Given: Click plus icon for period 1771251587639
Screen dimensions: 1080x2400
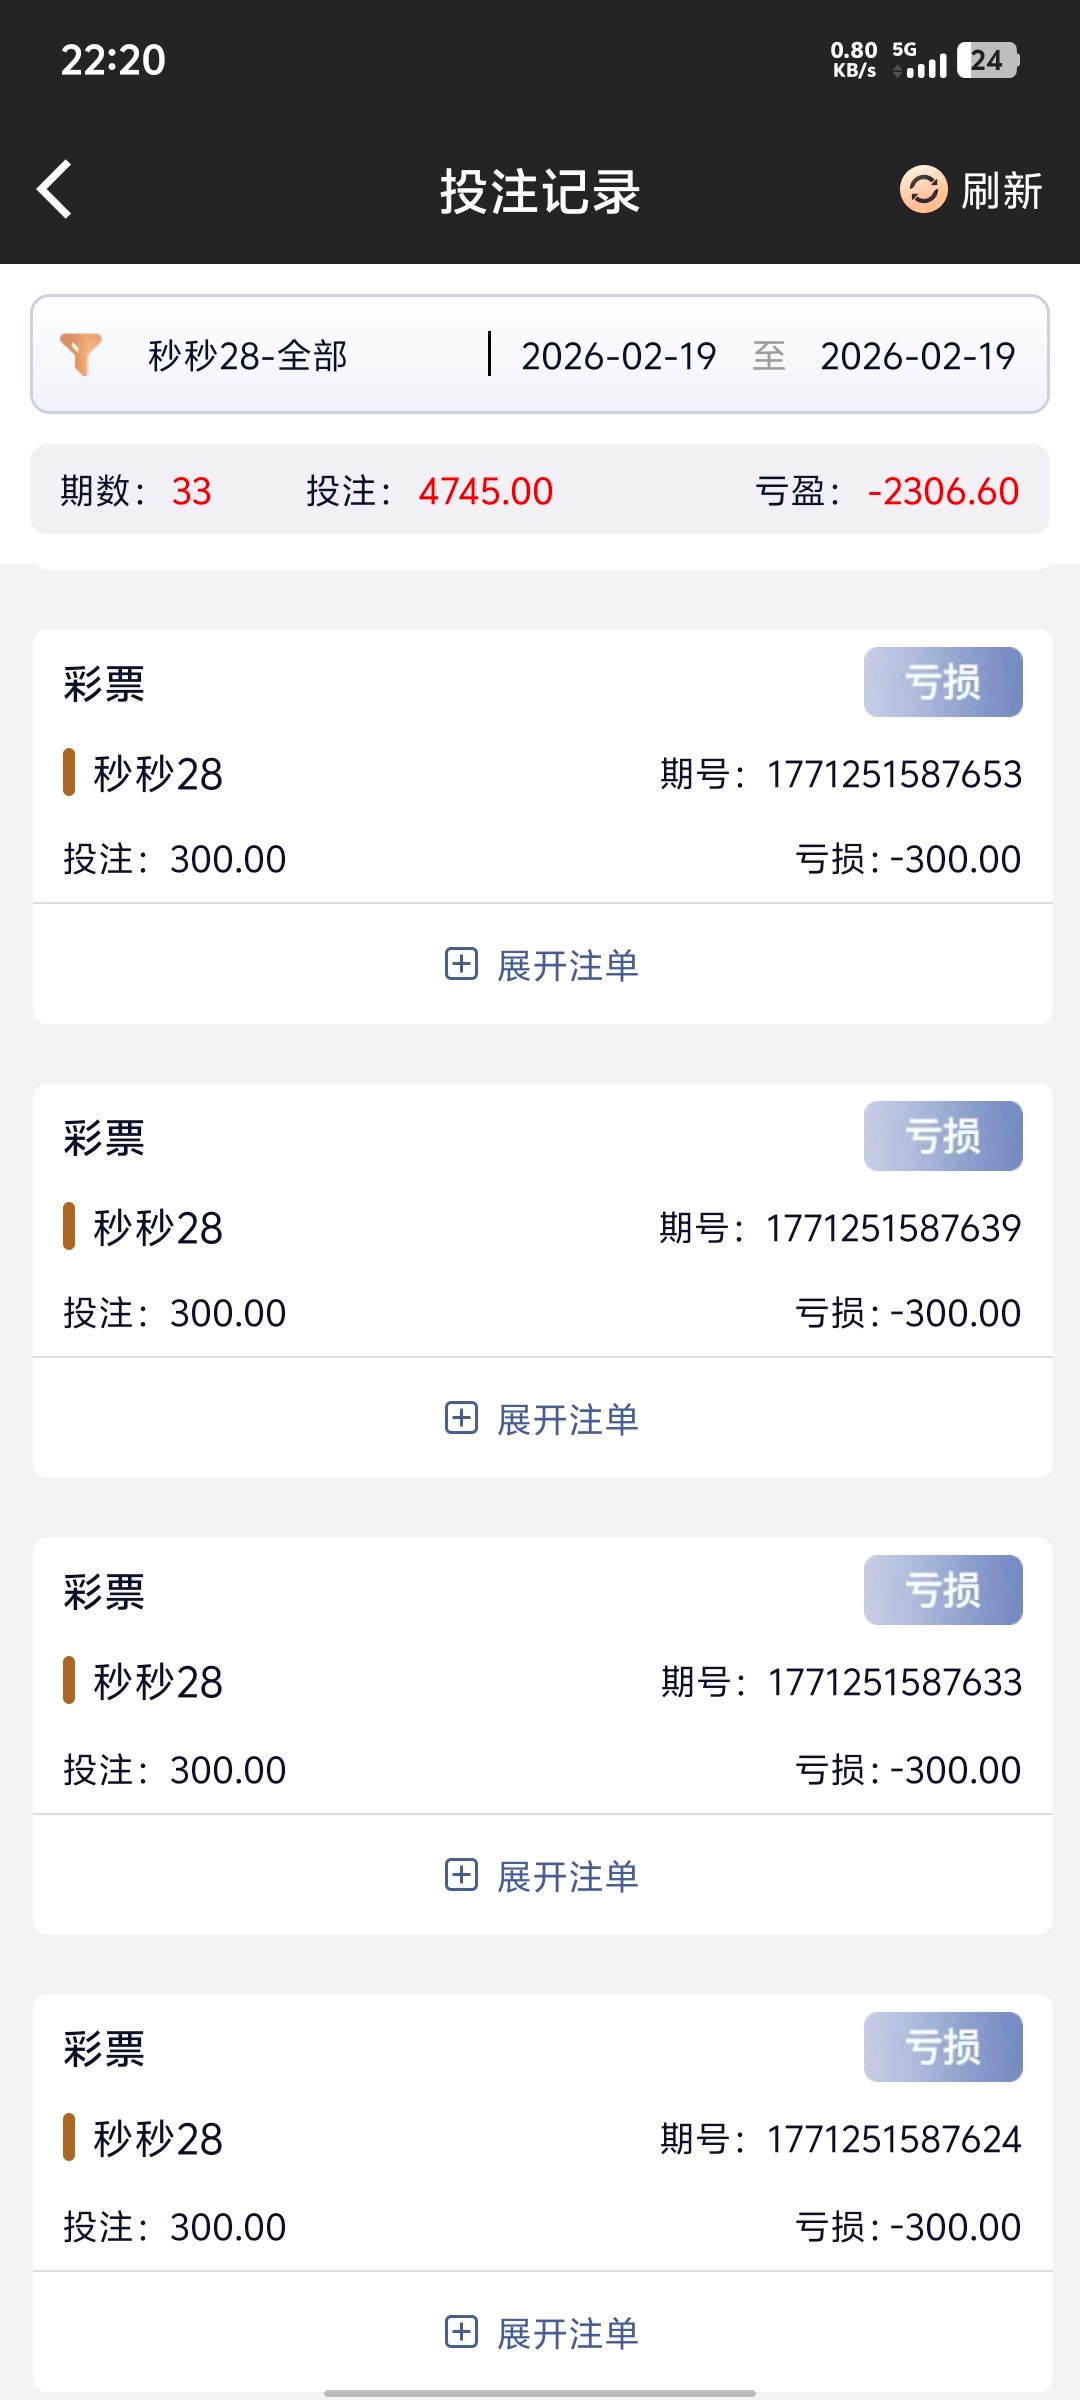Looking at the screenshot, I should [x=461, y=1418].
